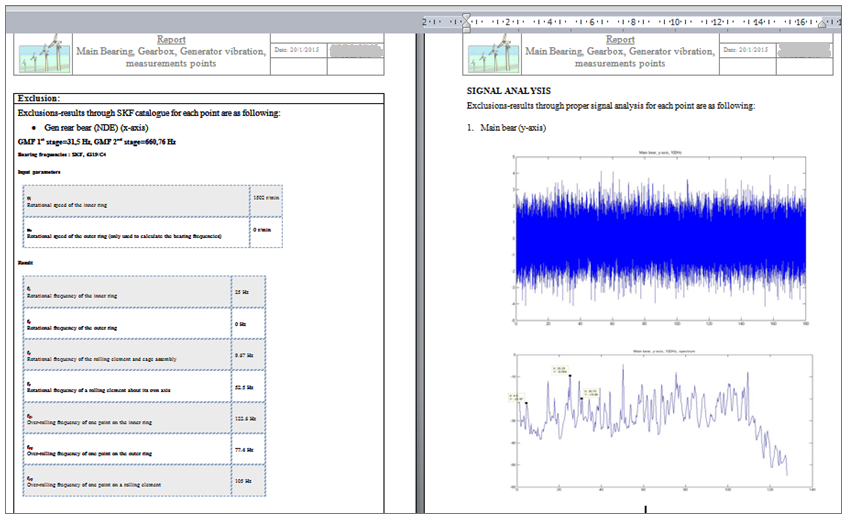
Task: Select the blue time-signal chart image
Action: 659,238
